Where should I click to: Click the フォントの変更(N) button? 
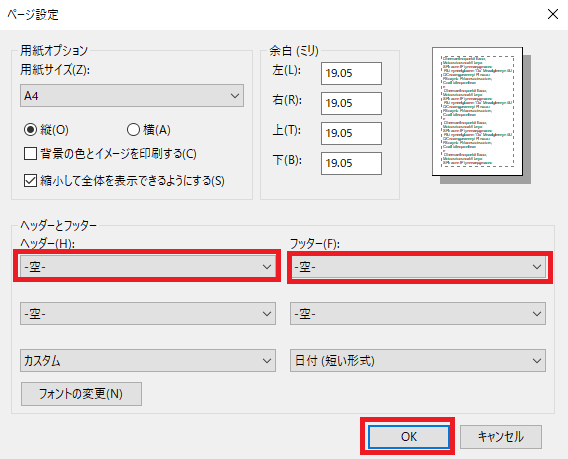tap(81, 394)
